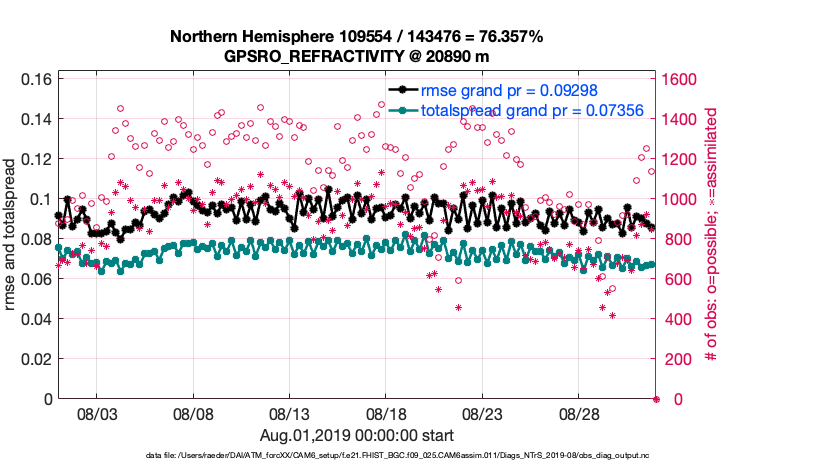Click the 'Northern Hemisphere' plot title line
830x470 pixels.
[x=356, y=37]
